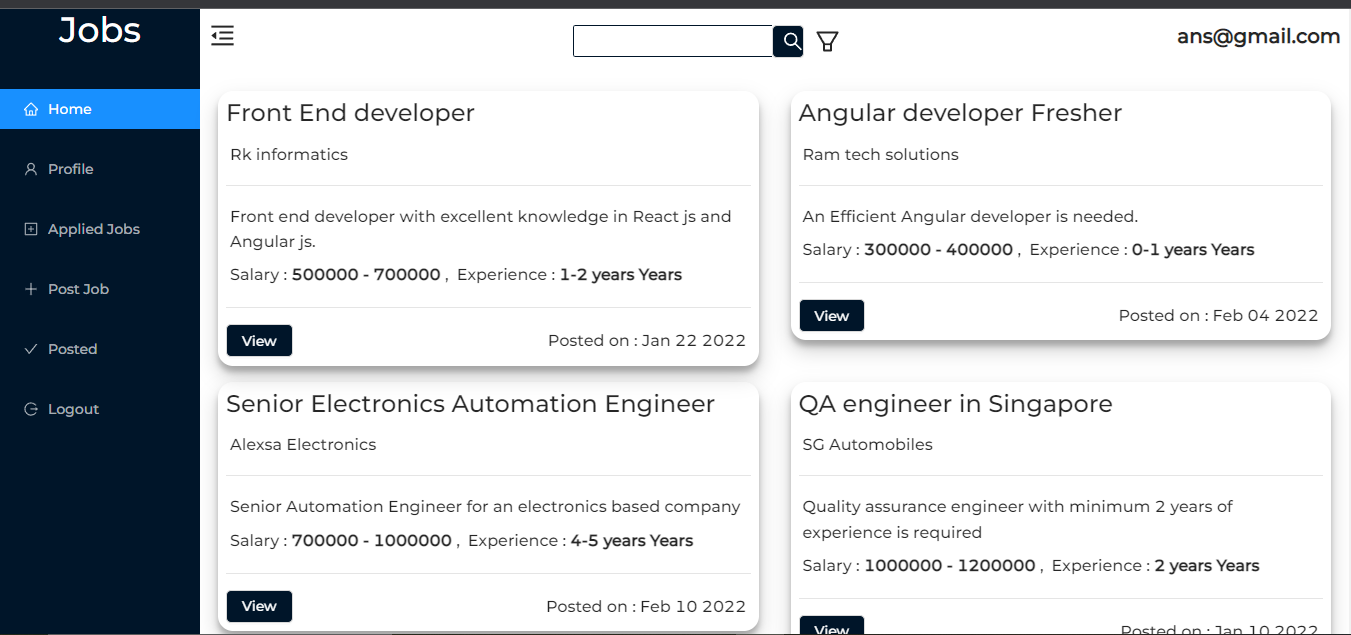
Task: Click the Jobs logo title
Action: (x=100, y=30)
